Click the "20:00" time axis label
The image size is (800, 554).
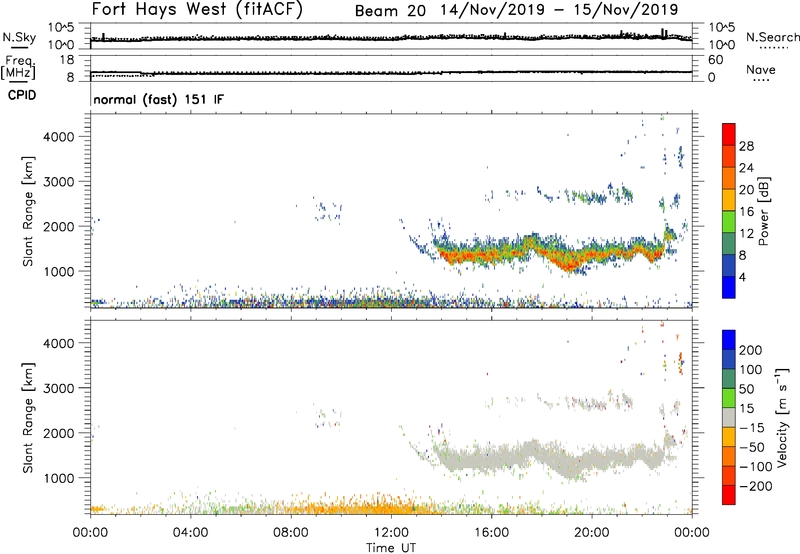tap(591, 533)
